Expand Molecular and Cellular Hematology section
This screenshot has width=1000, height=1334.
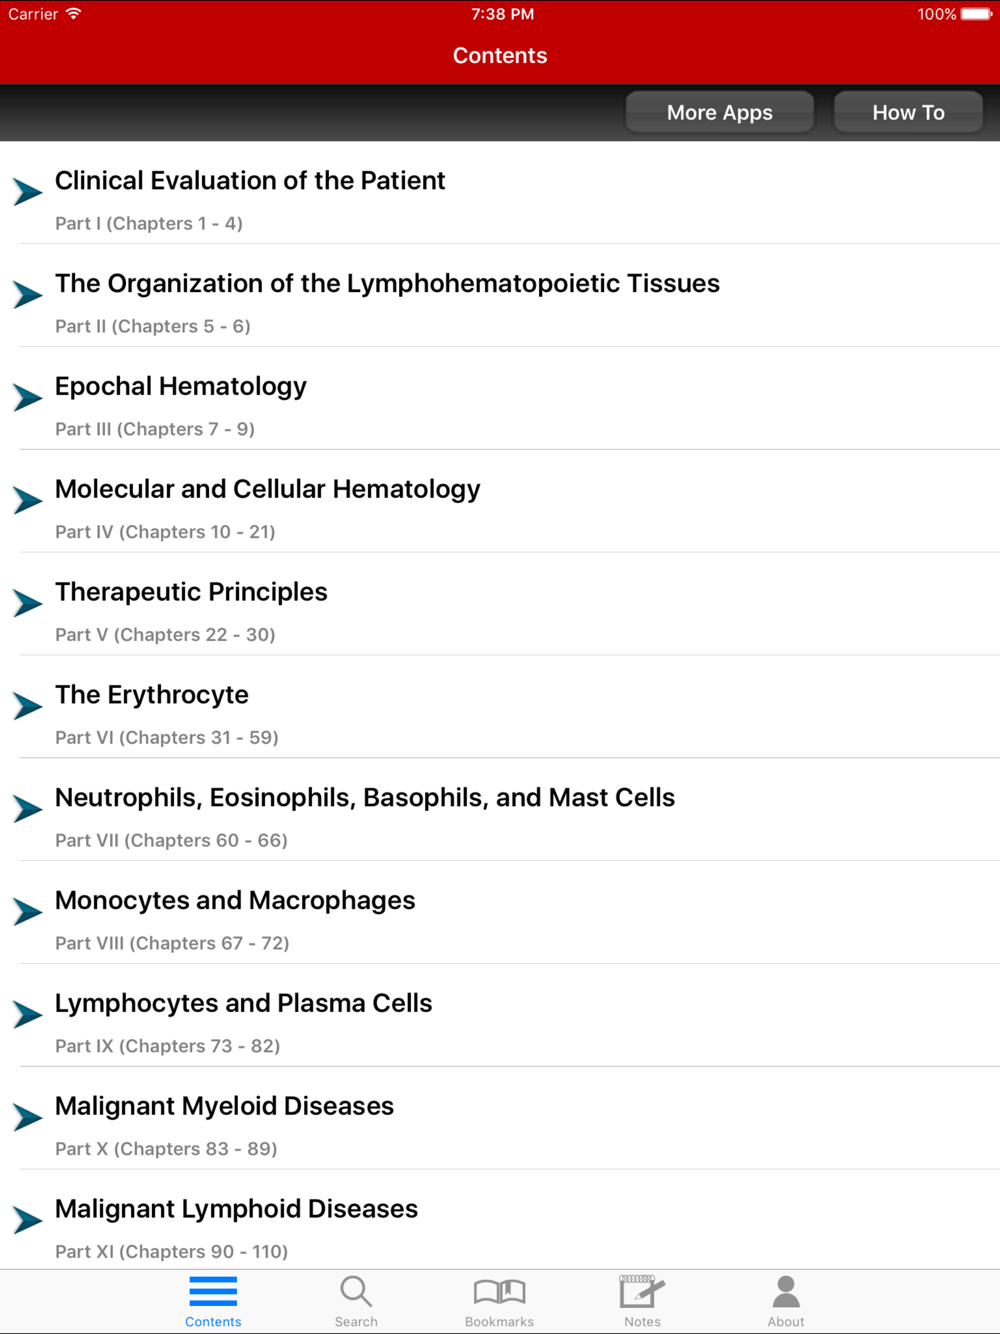pos(500,501)
